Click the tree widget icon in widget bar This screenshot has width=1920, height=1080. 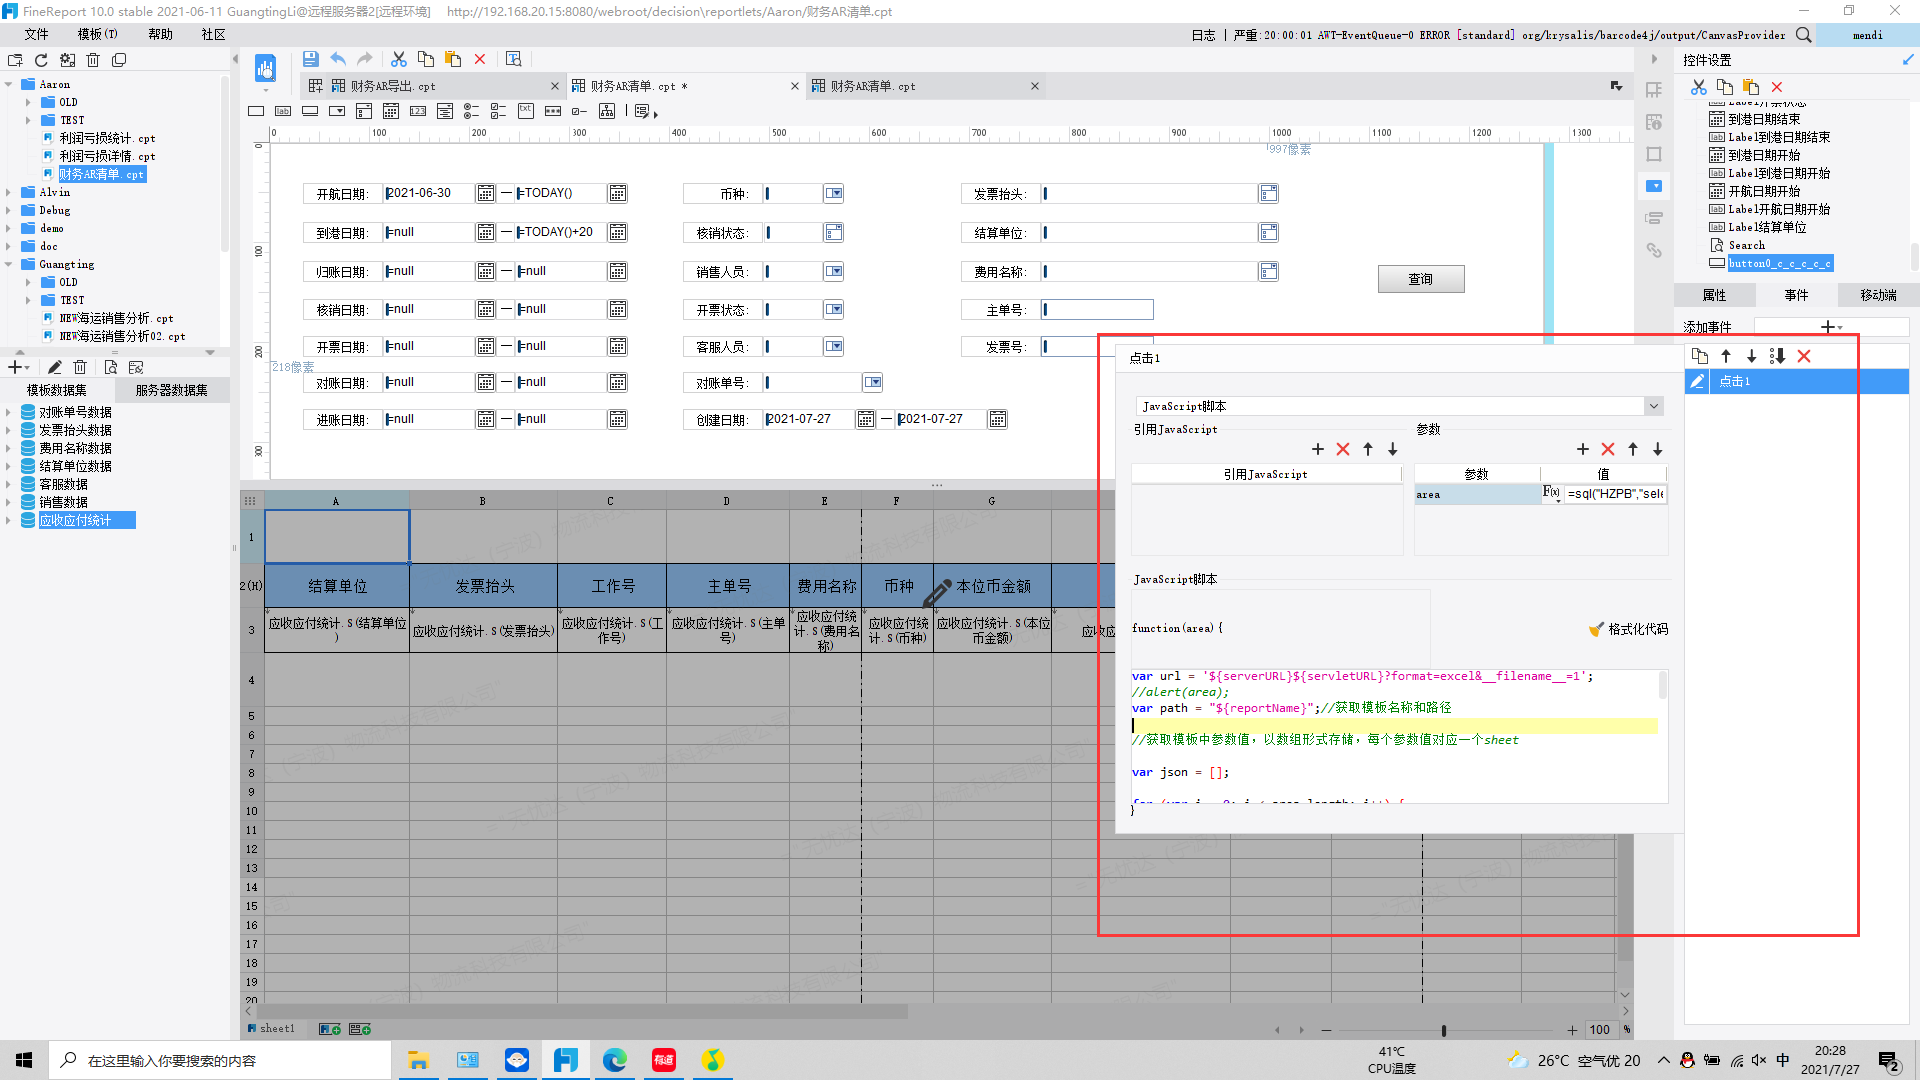[x=607, y=111]
